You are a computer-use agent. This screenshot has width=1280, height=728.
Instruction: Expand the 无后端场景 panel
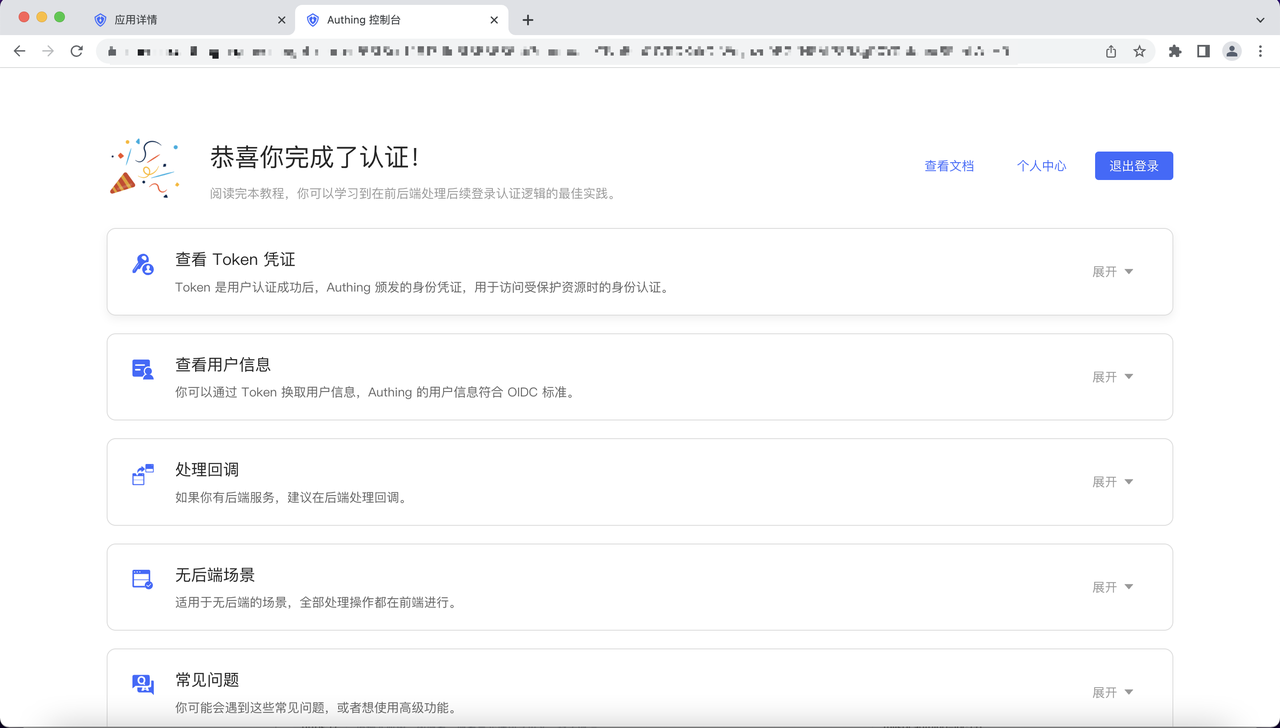(1112, 586)
